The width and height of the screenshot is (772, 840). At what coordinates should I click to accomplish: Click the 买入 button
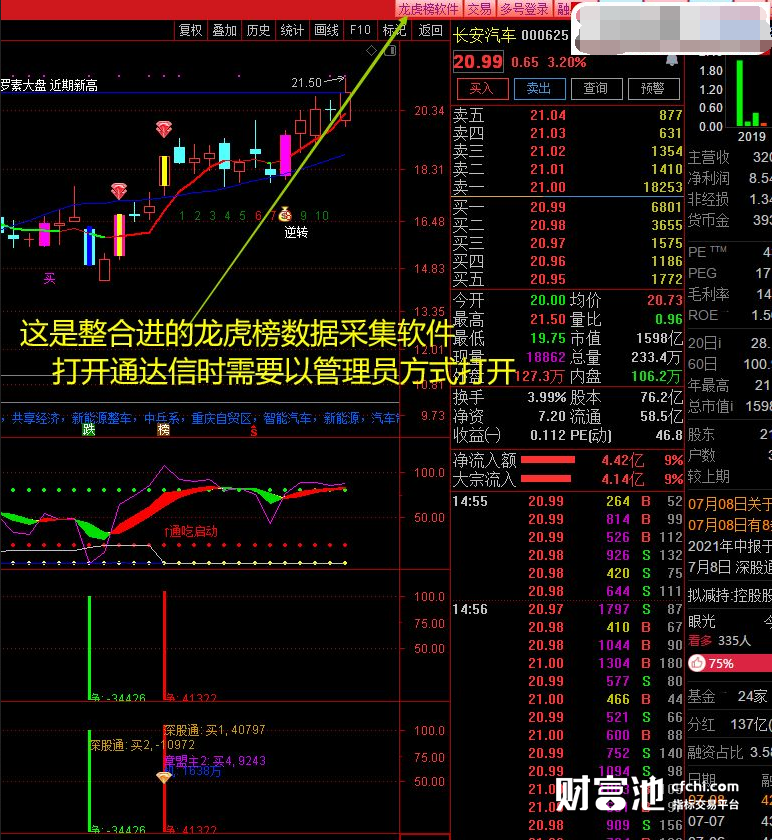[x=482, y=88]
